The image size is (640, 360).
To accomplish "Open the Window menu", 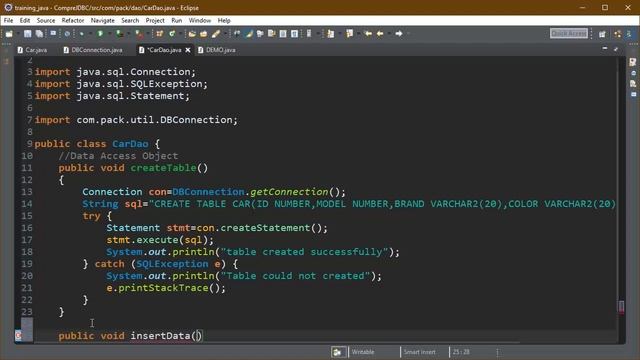I will tap(200, 20).
